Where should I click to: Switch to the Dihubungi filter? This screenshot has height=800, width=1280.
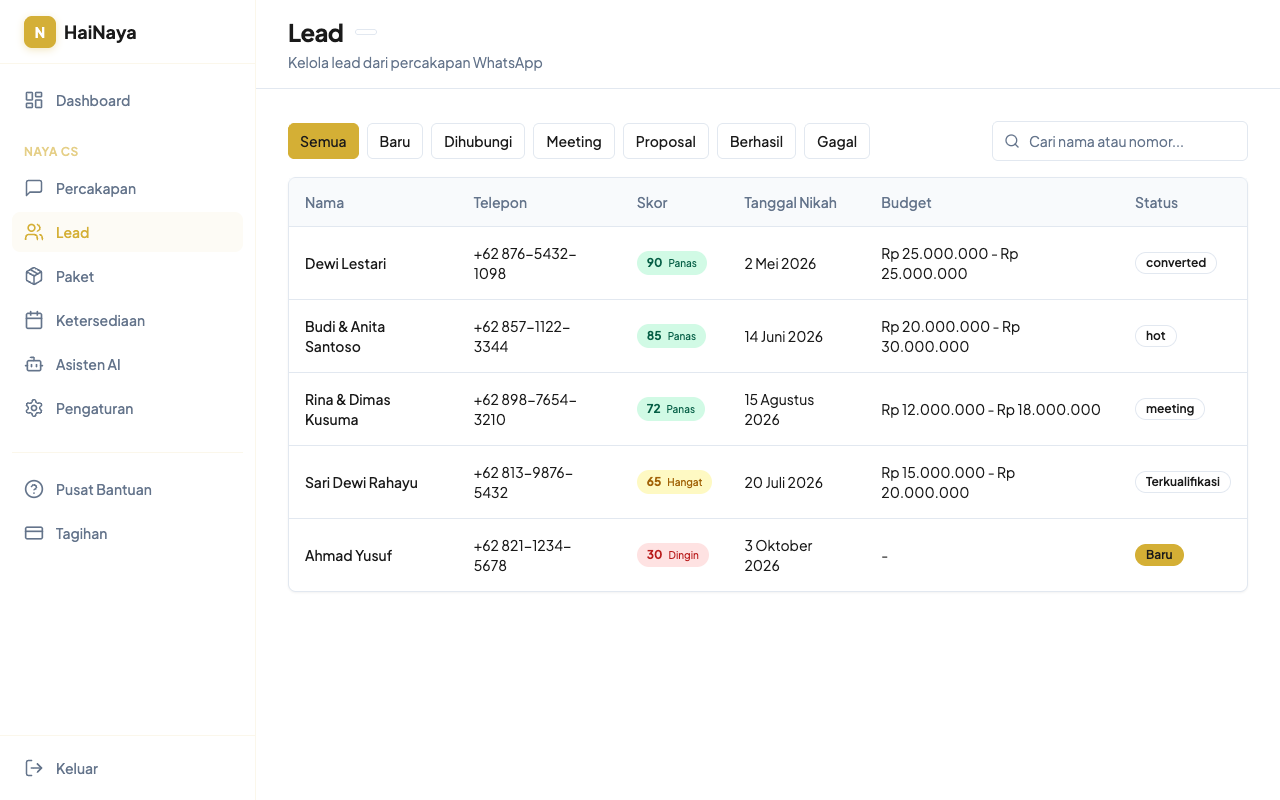click(x=478, y=141)
